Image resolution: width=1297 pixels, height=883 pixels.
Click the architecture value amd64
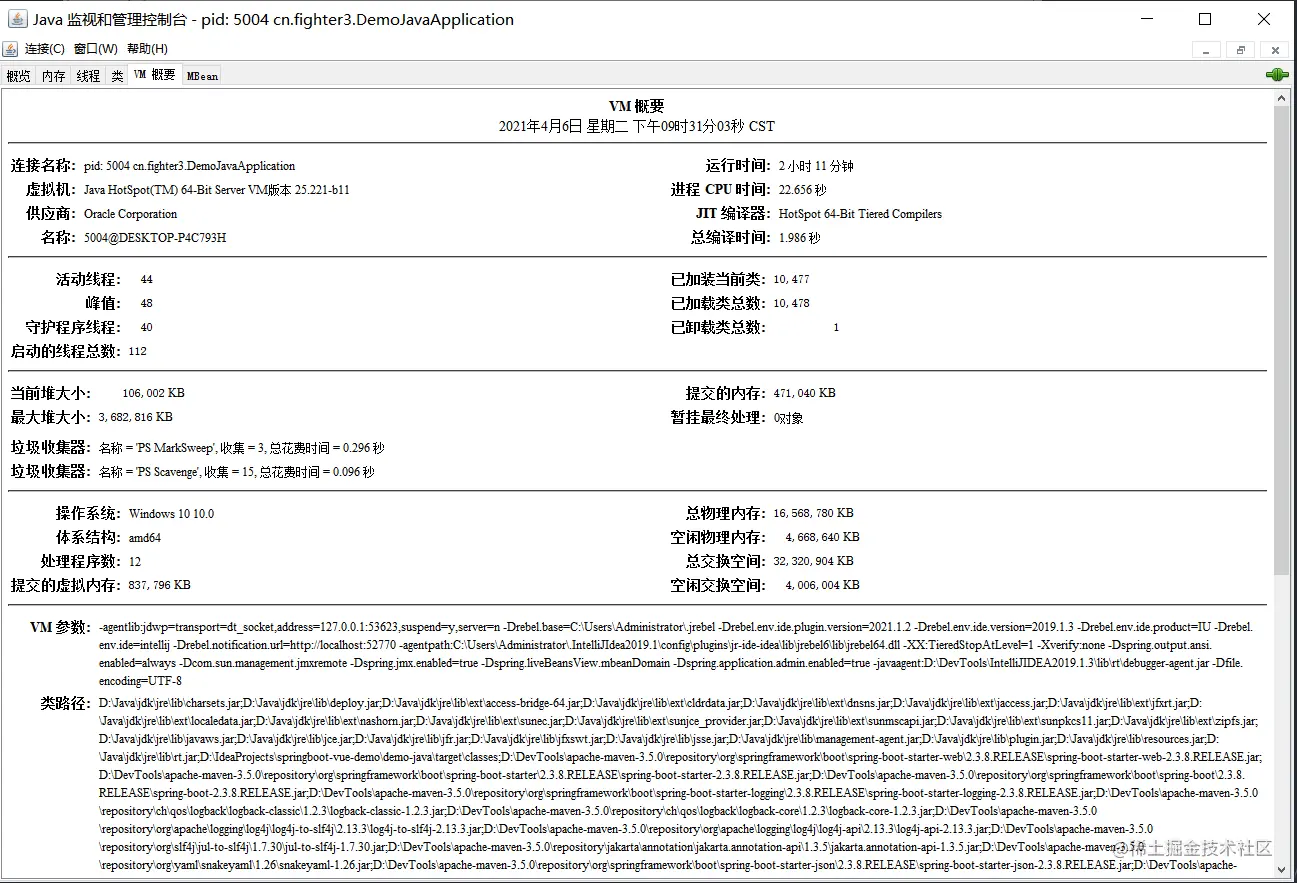click(145, 538)
